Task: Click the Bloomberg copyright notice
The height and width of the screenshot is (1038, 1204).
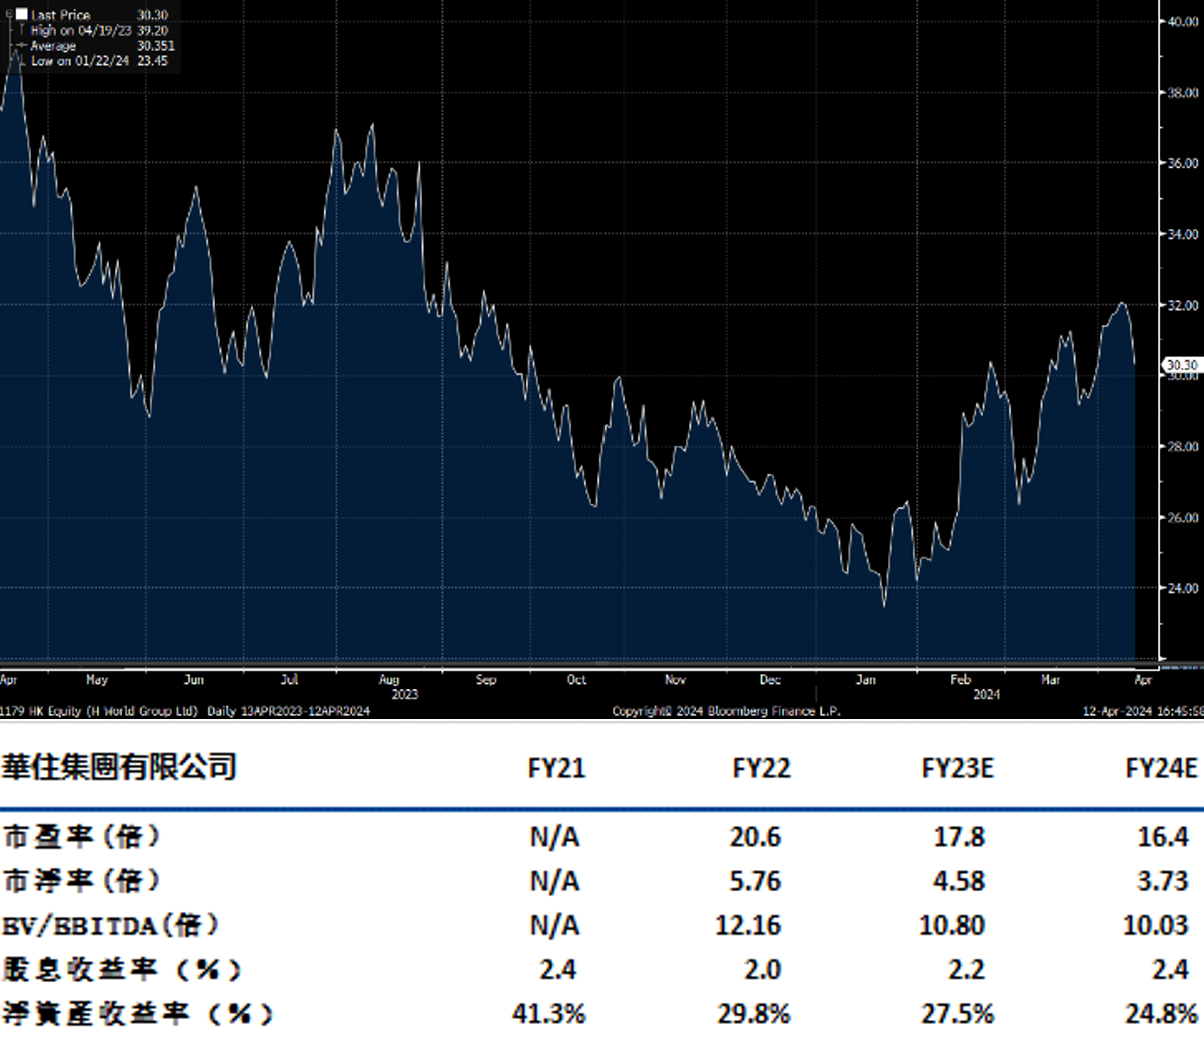Action: (x=727, y=712)
